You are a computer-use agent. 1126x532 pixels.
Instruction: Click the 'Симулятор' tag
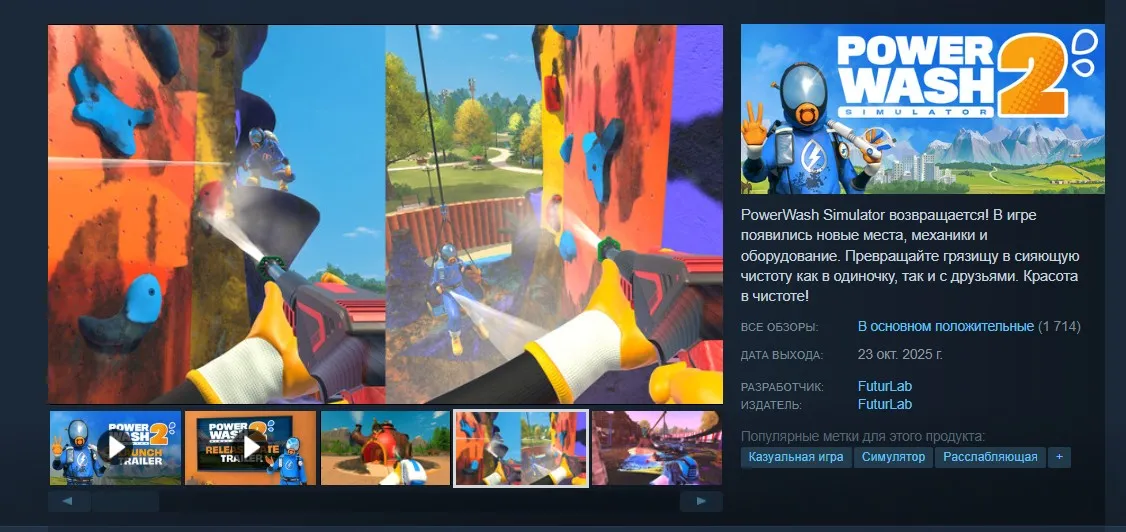pyautogui.click(x=893, y=457)
